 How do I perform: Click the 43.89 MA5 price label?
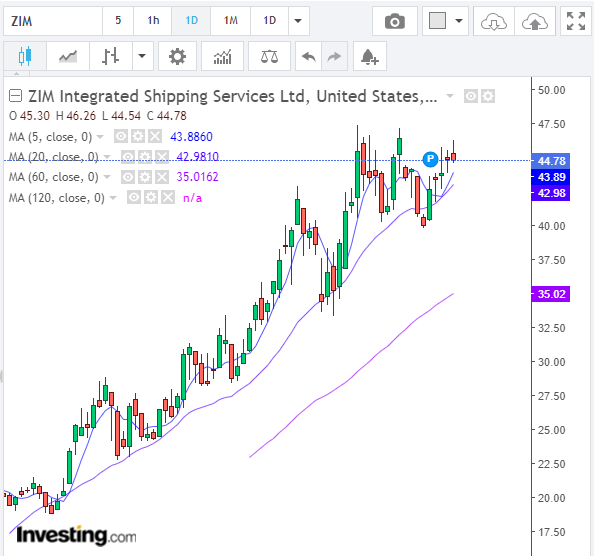(551, 177)
